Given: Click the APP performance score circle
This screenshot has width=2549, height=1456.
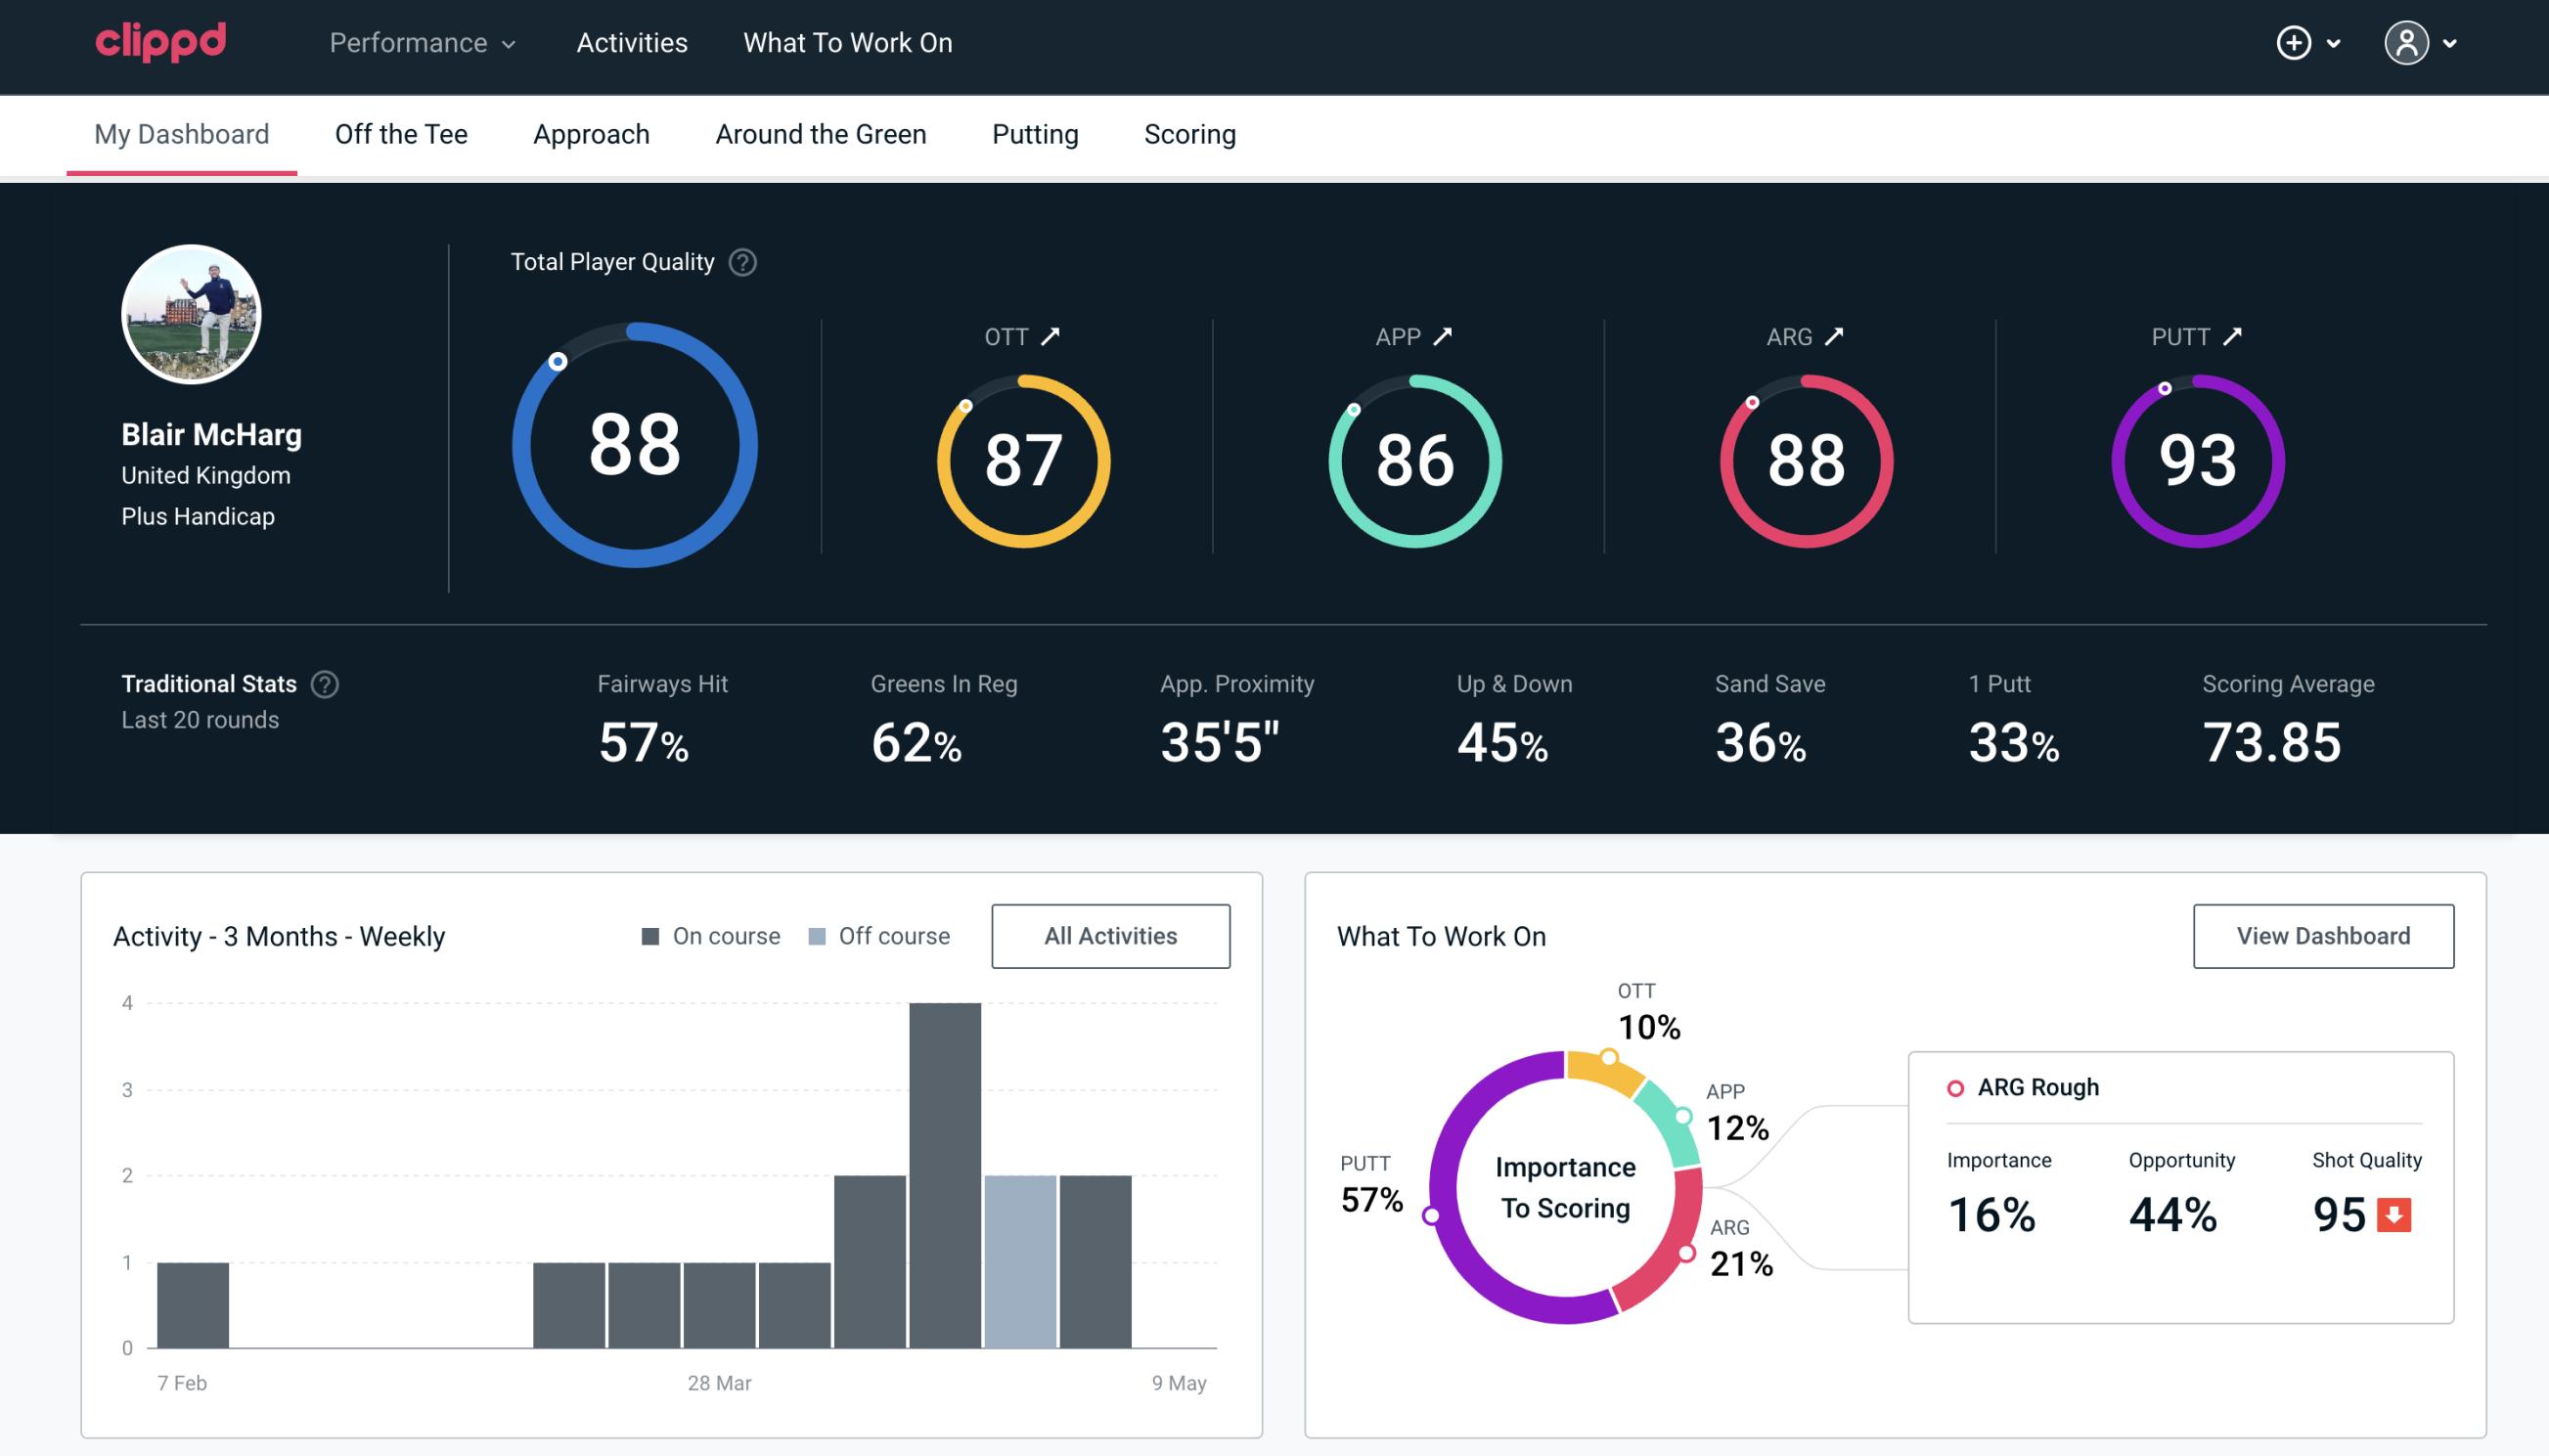Looking at the screenshot, I should point(1412,457).
